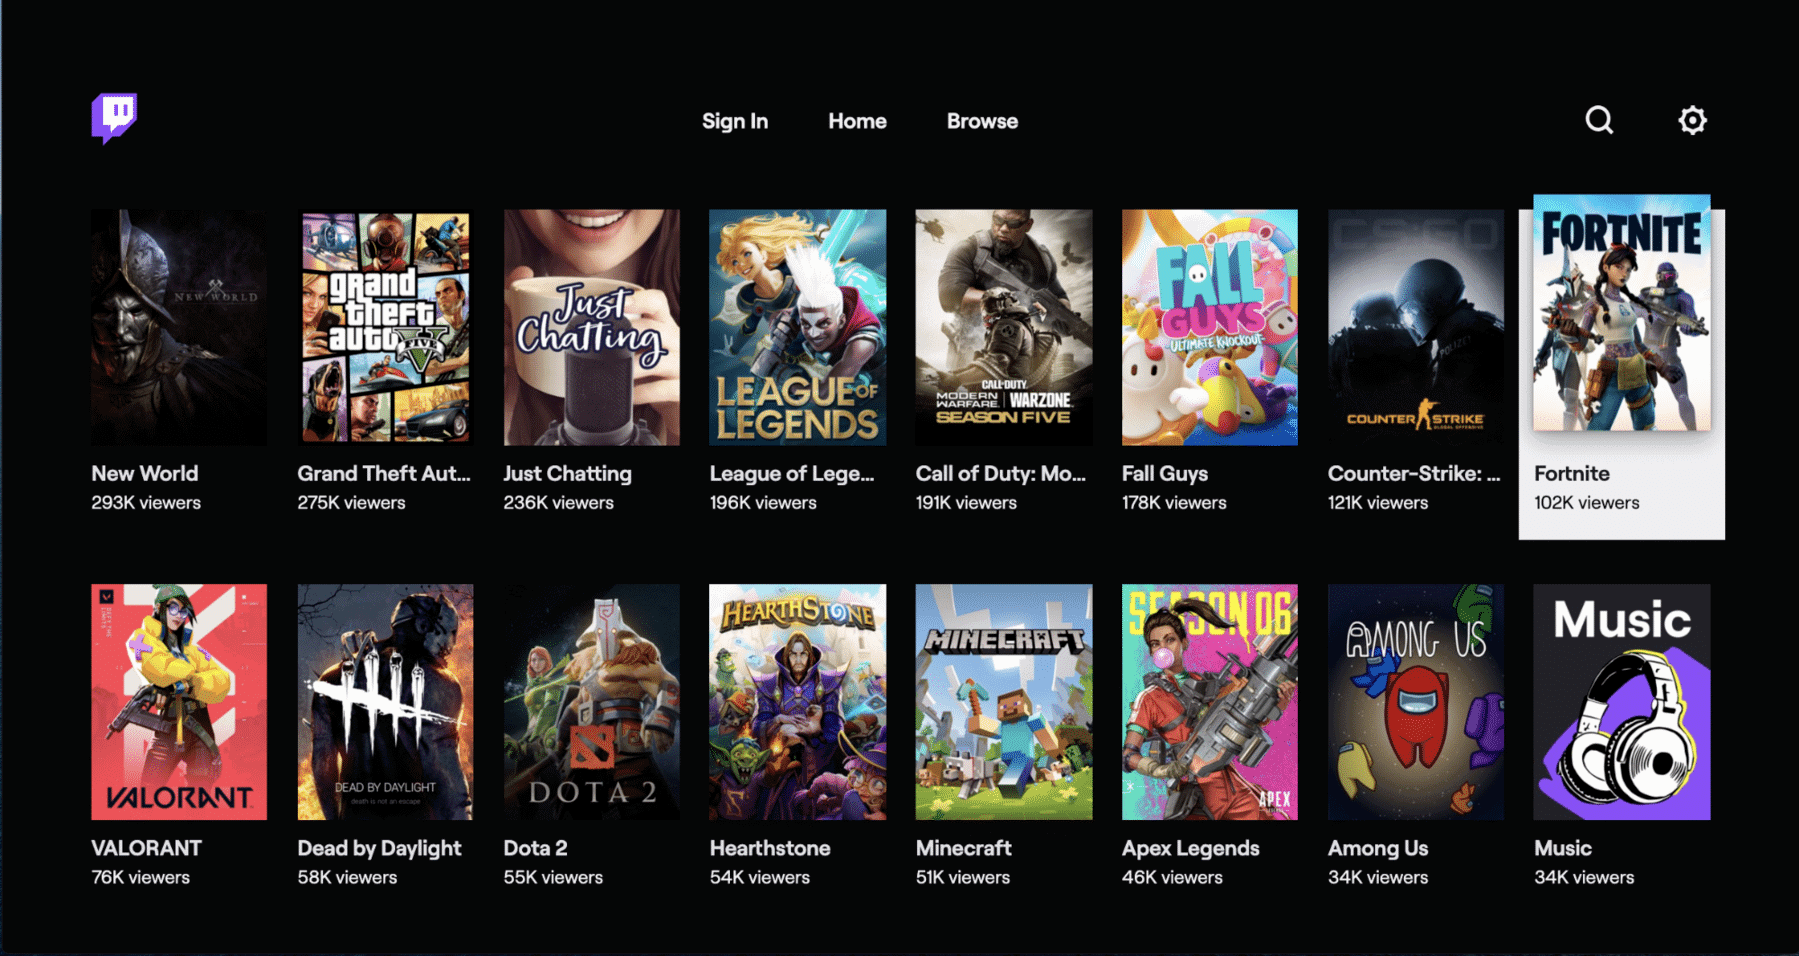This screenshot has width=1799, height=956.
Task: Open the New World category
Action: point(178,327)
